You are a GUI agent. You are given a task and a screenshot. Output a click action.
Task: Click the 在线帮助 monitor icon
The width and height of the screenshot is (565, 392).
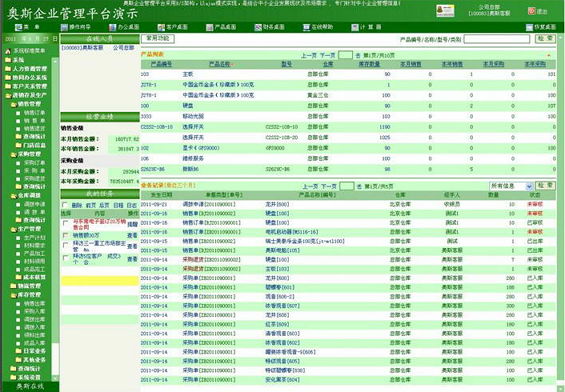click(306, 27)
